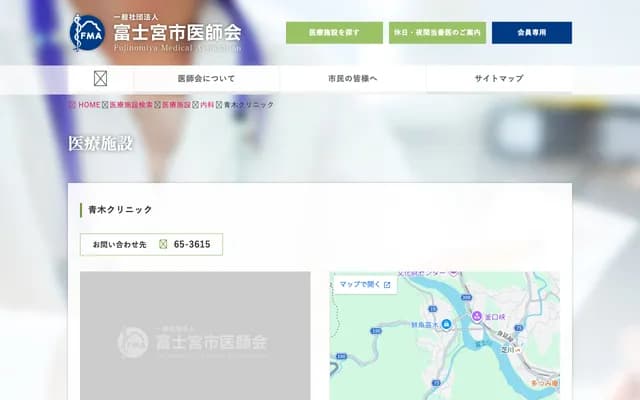Click the blue shopping map marker

[x=446, y=324]
